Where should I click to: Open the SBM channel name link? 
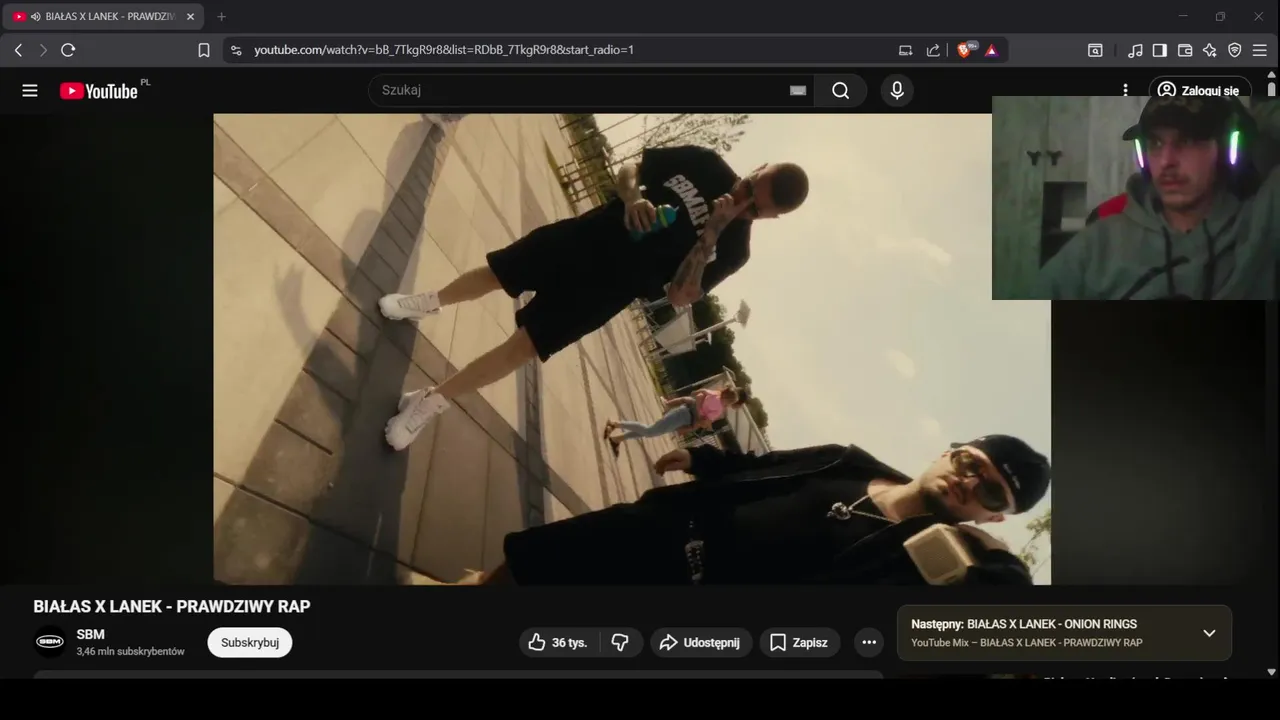[x=90, y=634]
